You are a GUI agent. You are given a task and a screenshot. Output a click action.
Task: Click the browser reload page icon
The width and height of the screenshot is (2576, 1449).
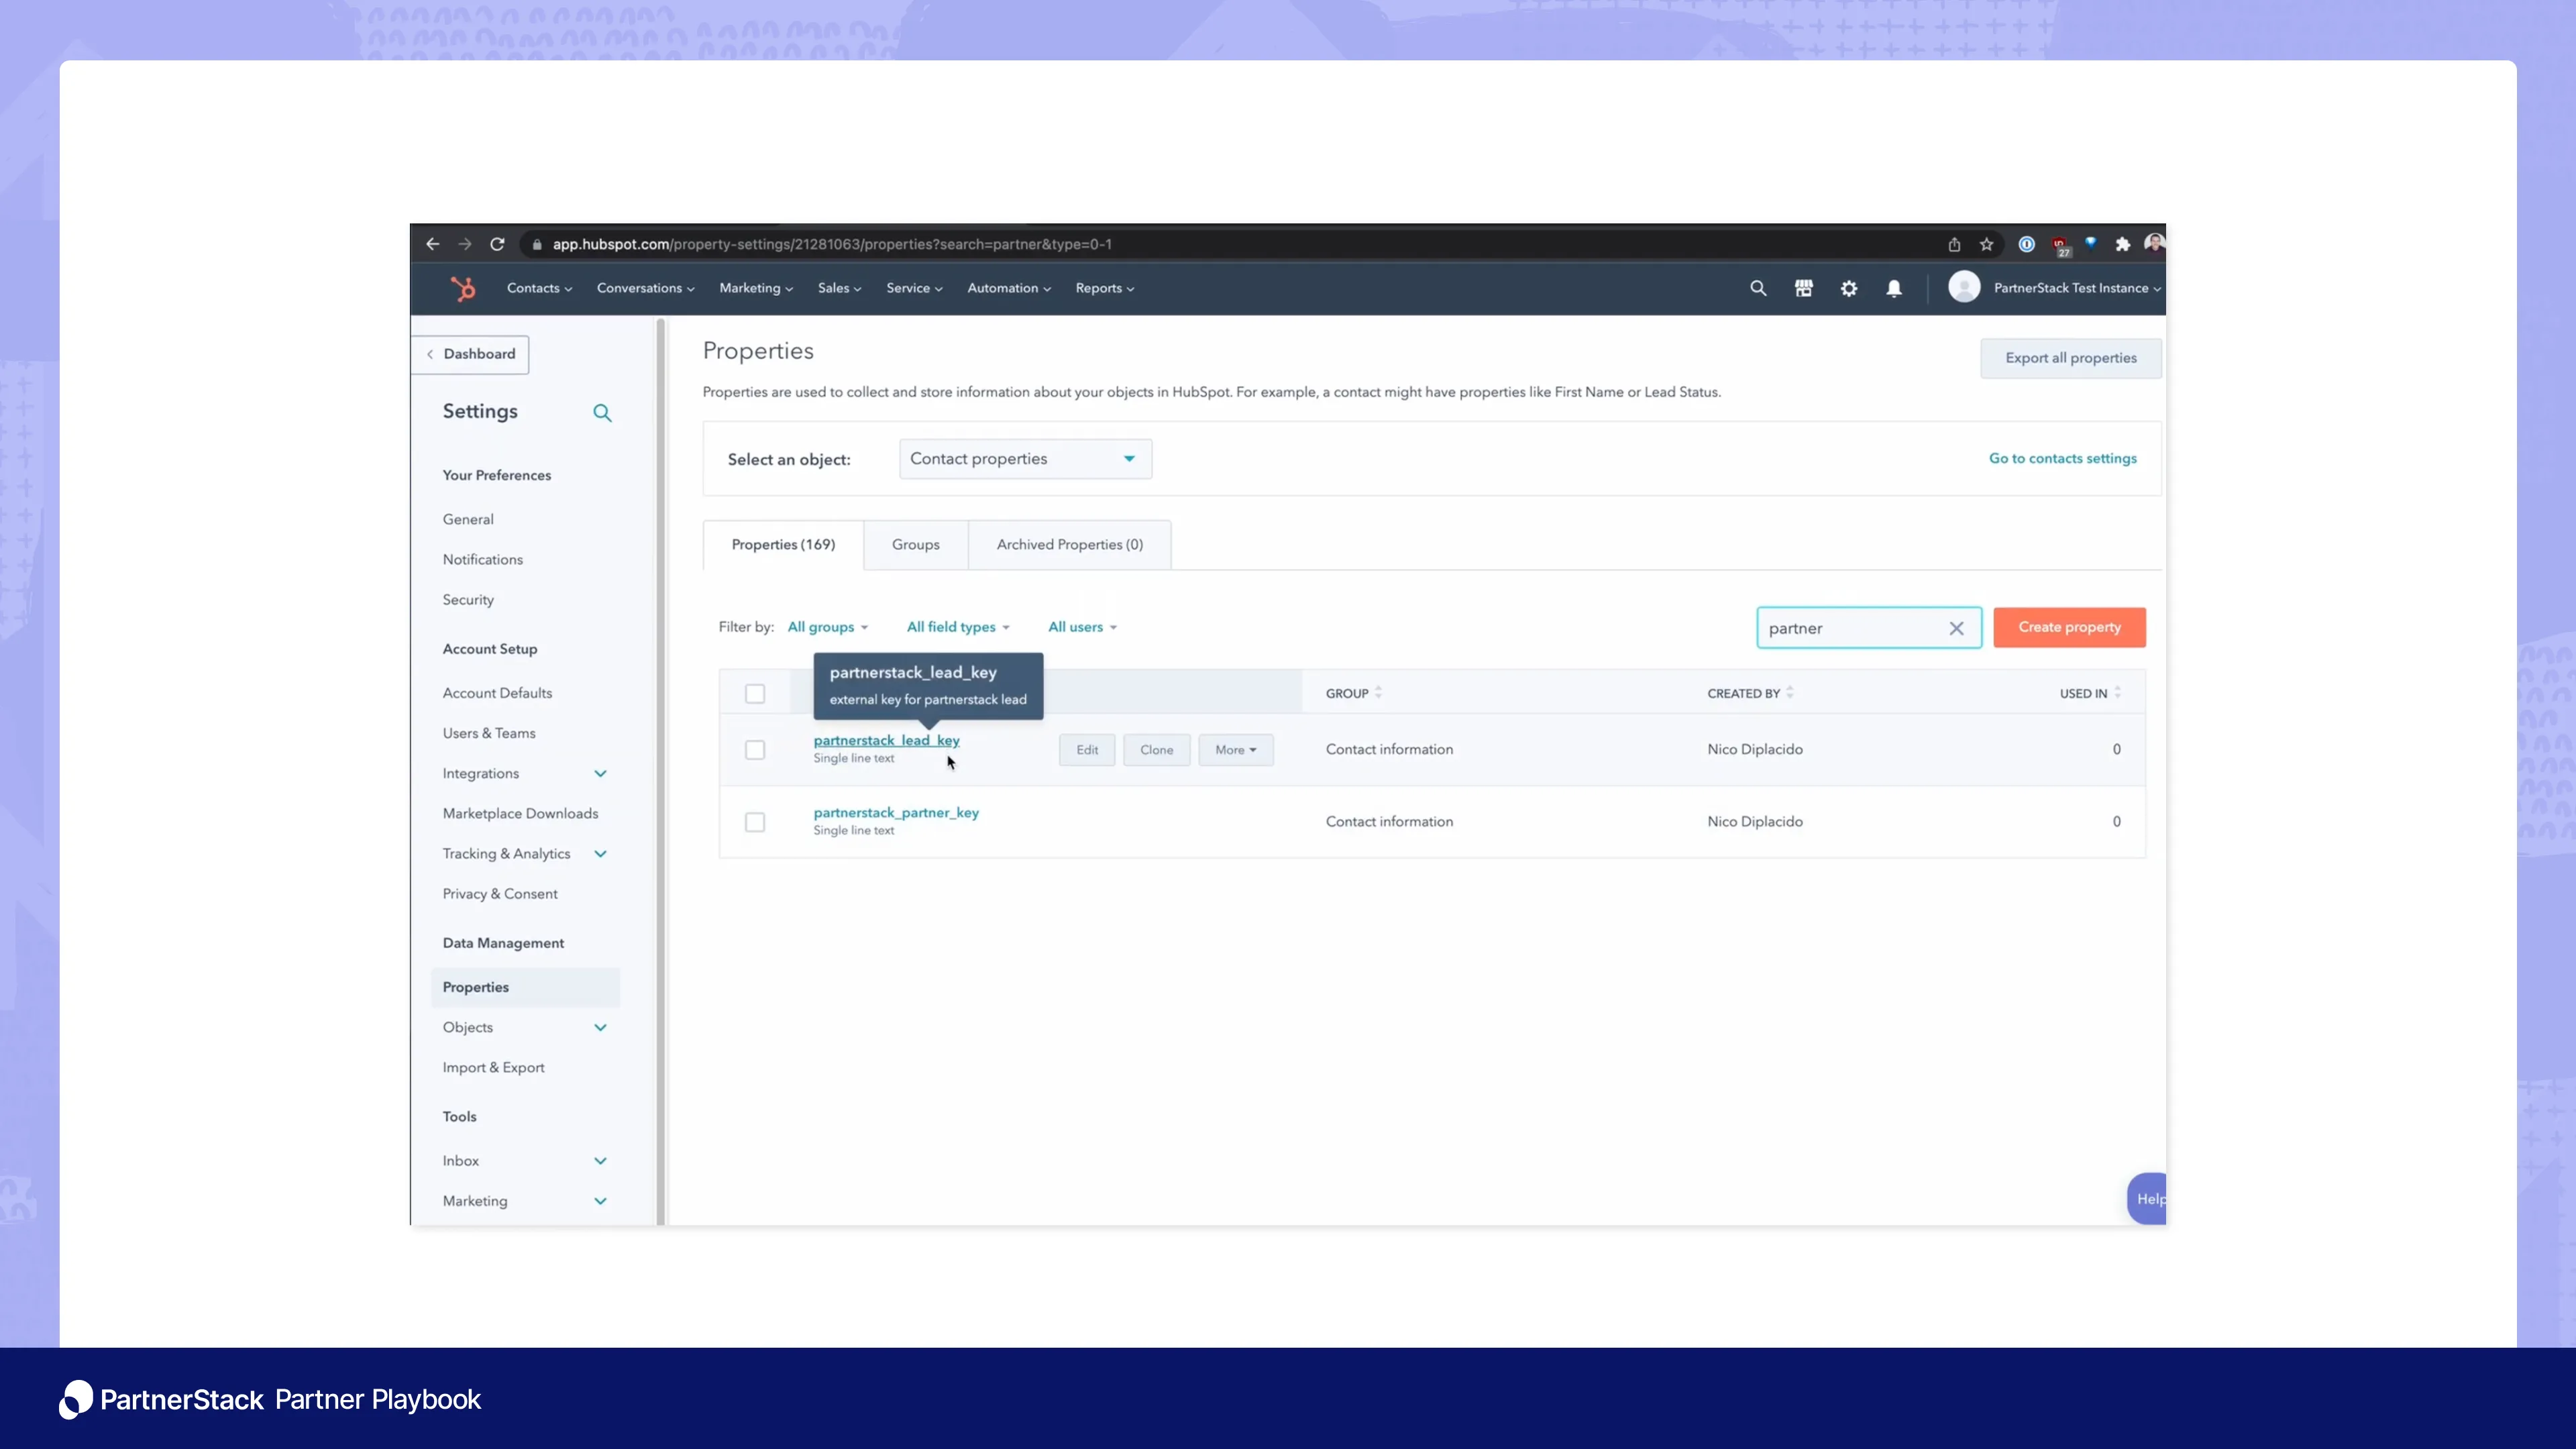tap(497, 243)
